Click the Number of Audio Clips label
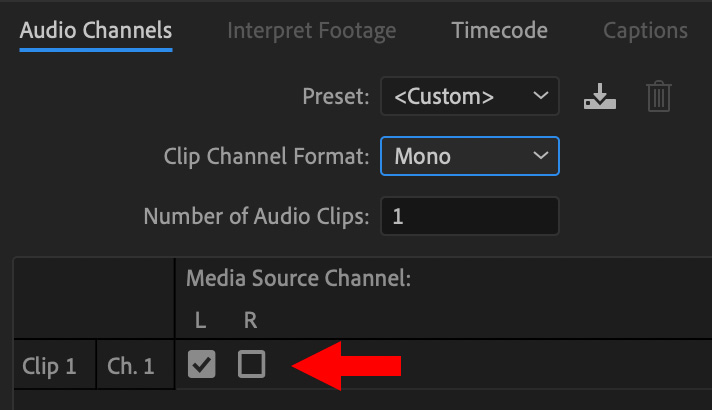This screenshot has height=410, width=712. pyautogui.click(x=257, y=217)
